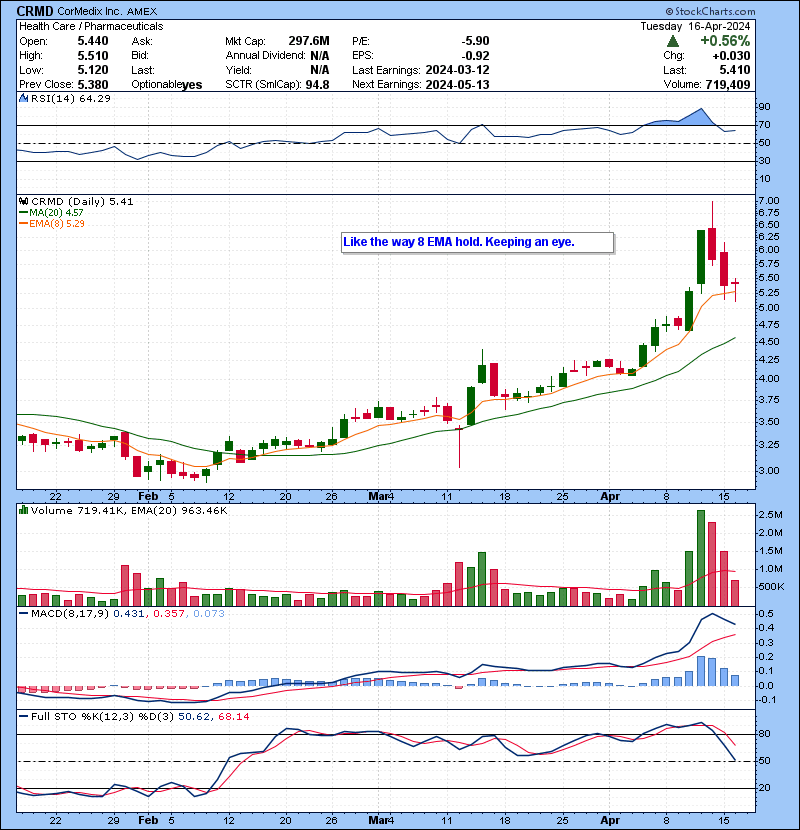
Task: Click the 'Apr' month label below price chart
Action: pyautogui.click(x=610, y=497)
